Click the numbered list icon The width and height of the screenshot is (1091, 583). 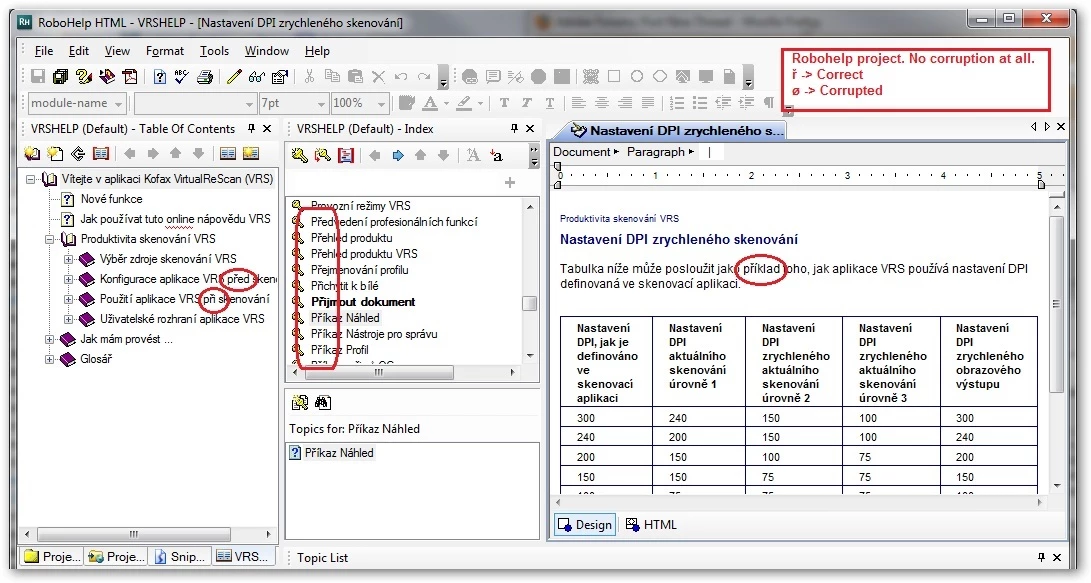[677, 103]
